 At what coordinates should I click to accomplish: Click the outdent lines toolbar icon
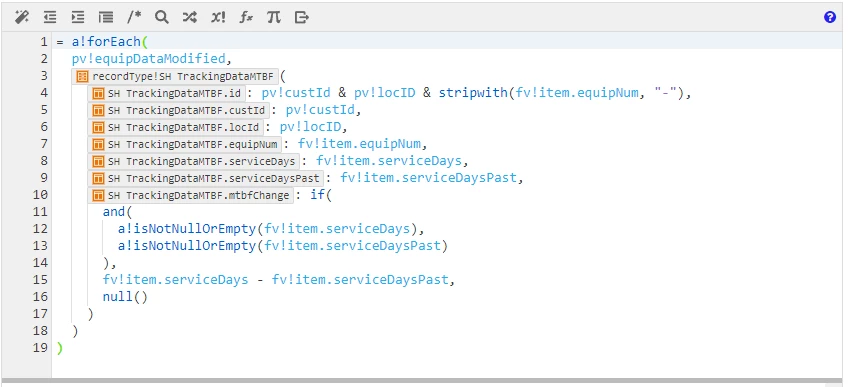coord(50,17)
